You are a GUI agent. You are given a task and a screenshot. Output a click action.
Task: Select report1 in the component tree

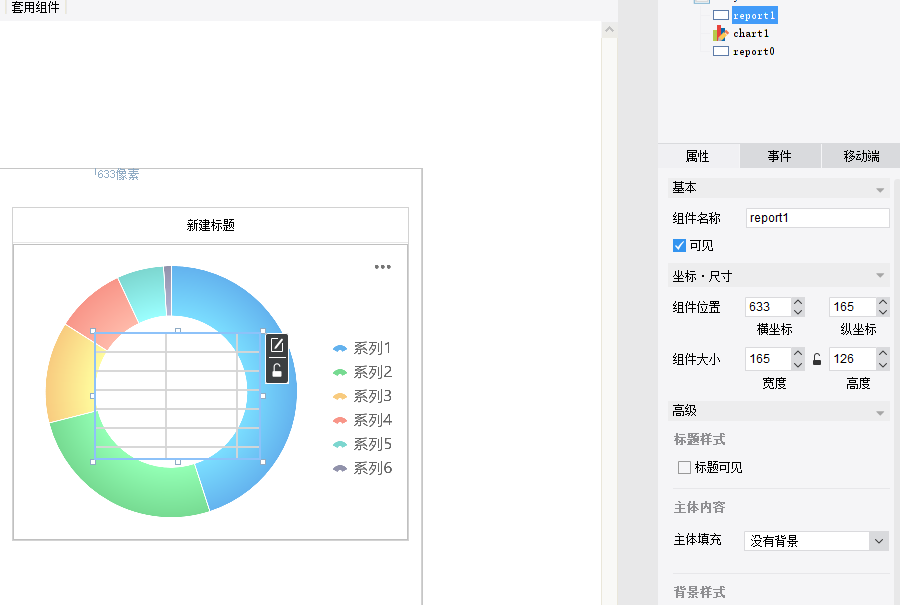click(x=753, y=15)
